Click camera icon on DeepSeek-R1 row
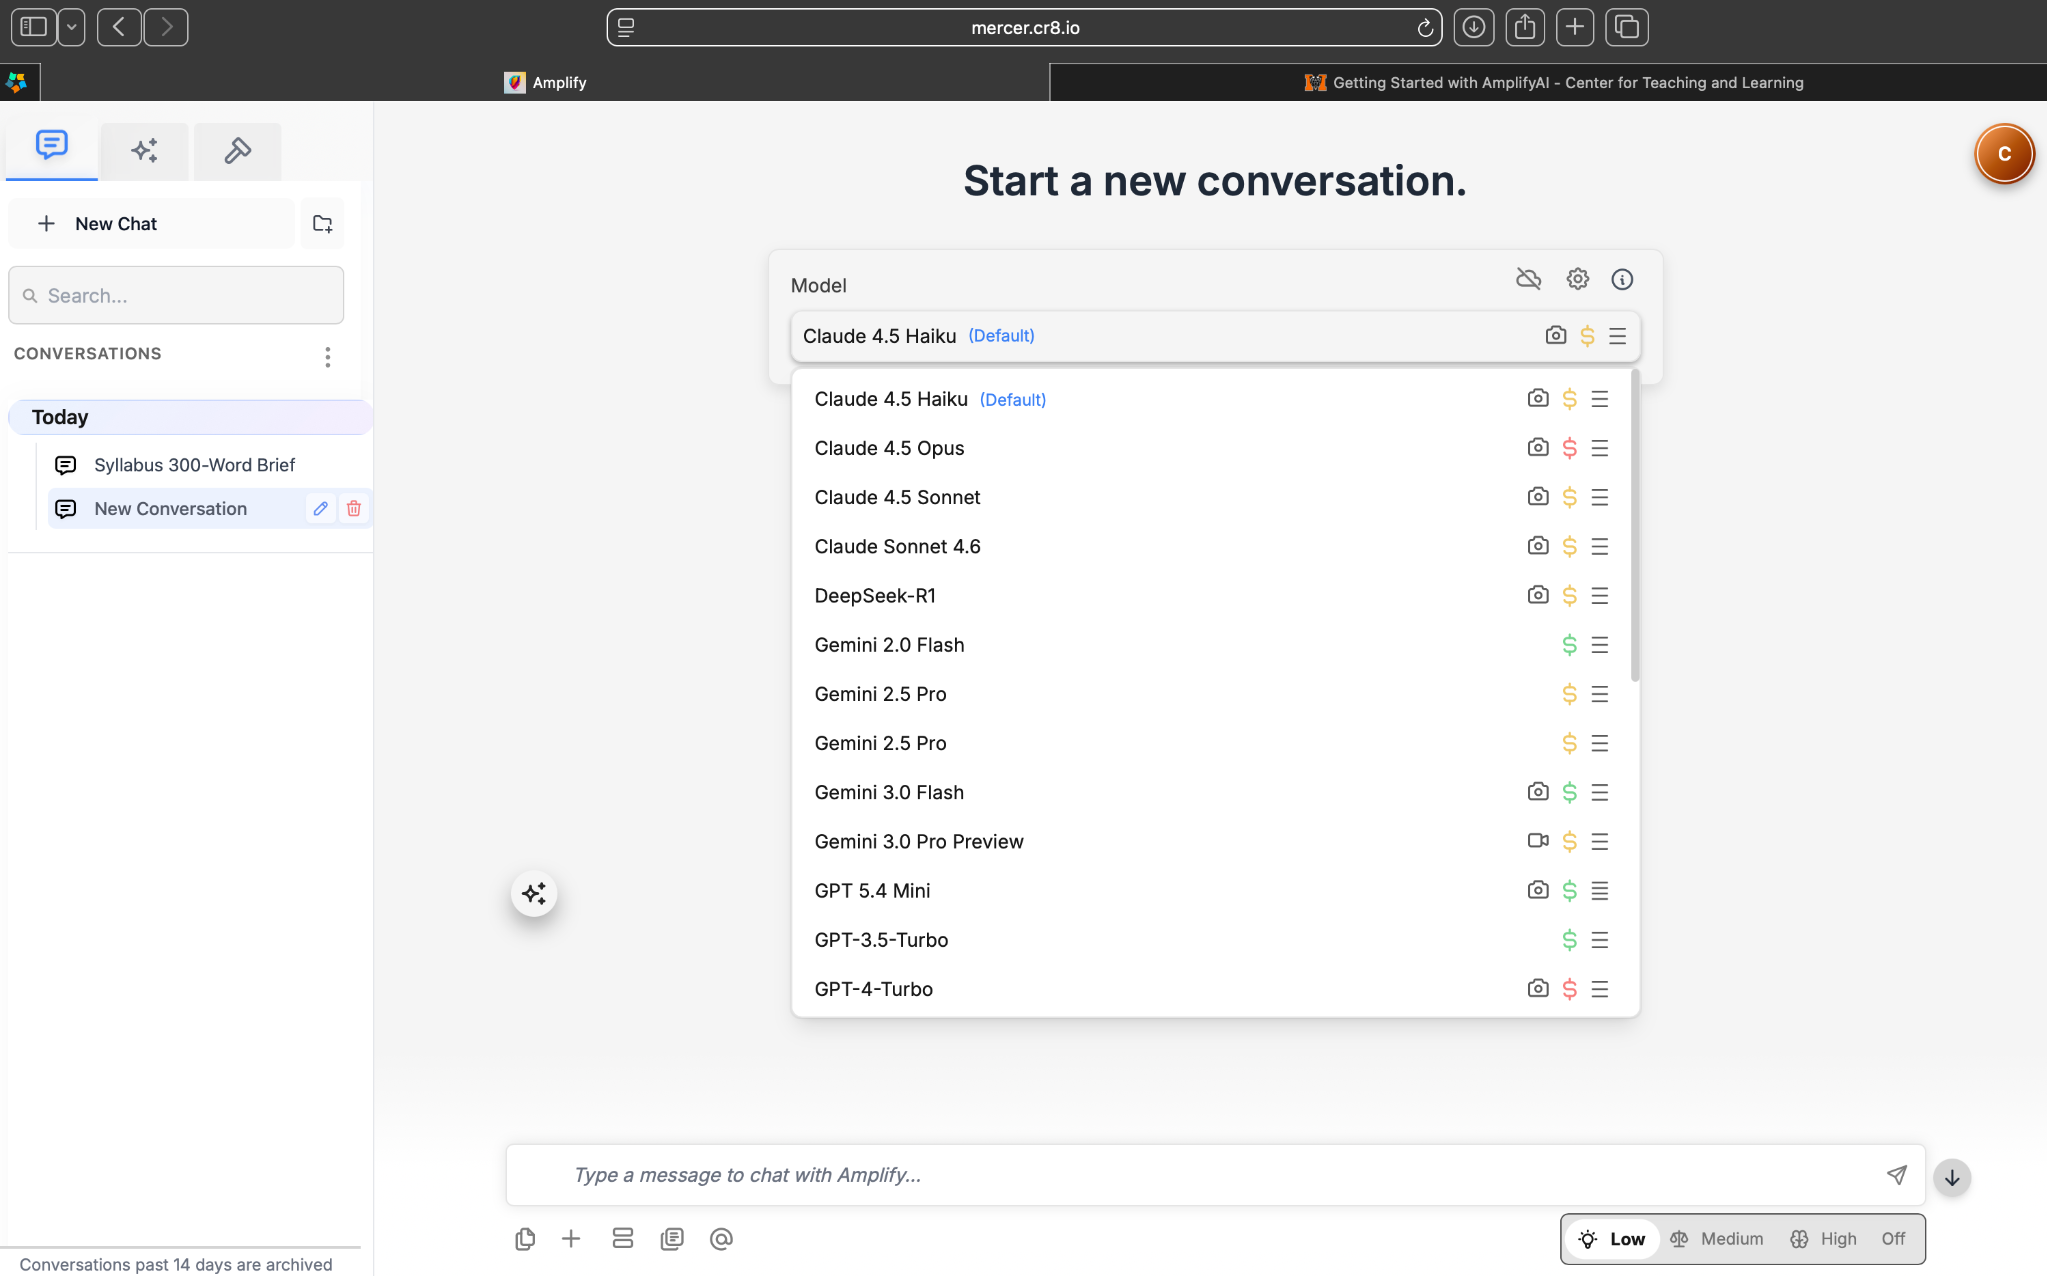Screen dimensions: 2047x1276 [1538, 594]
